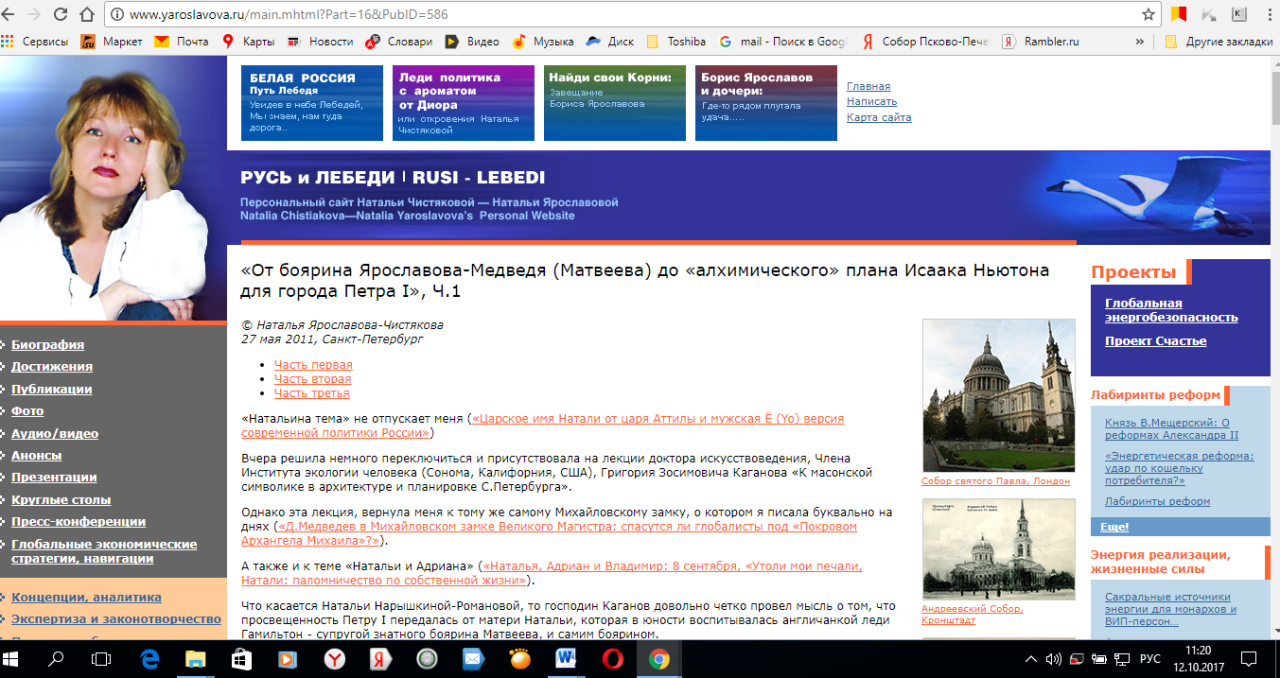Open the Найди свои Корни banner

click(x=615, y=103)
